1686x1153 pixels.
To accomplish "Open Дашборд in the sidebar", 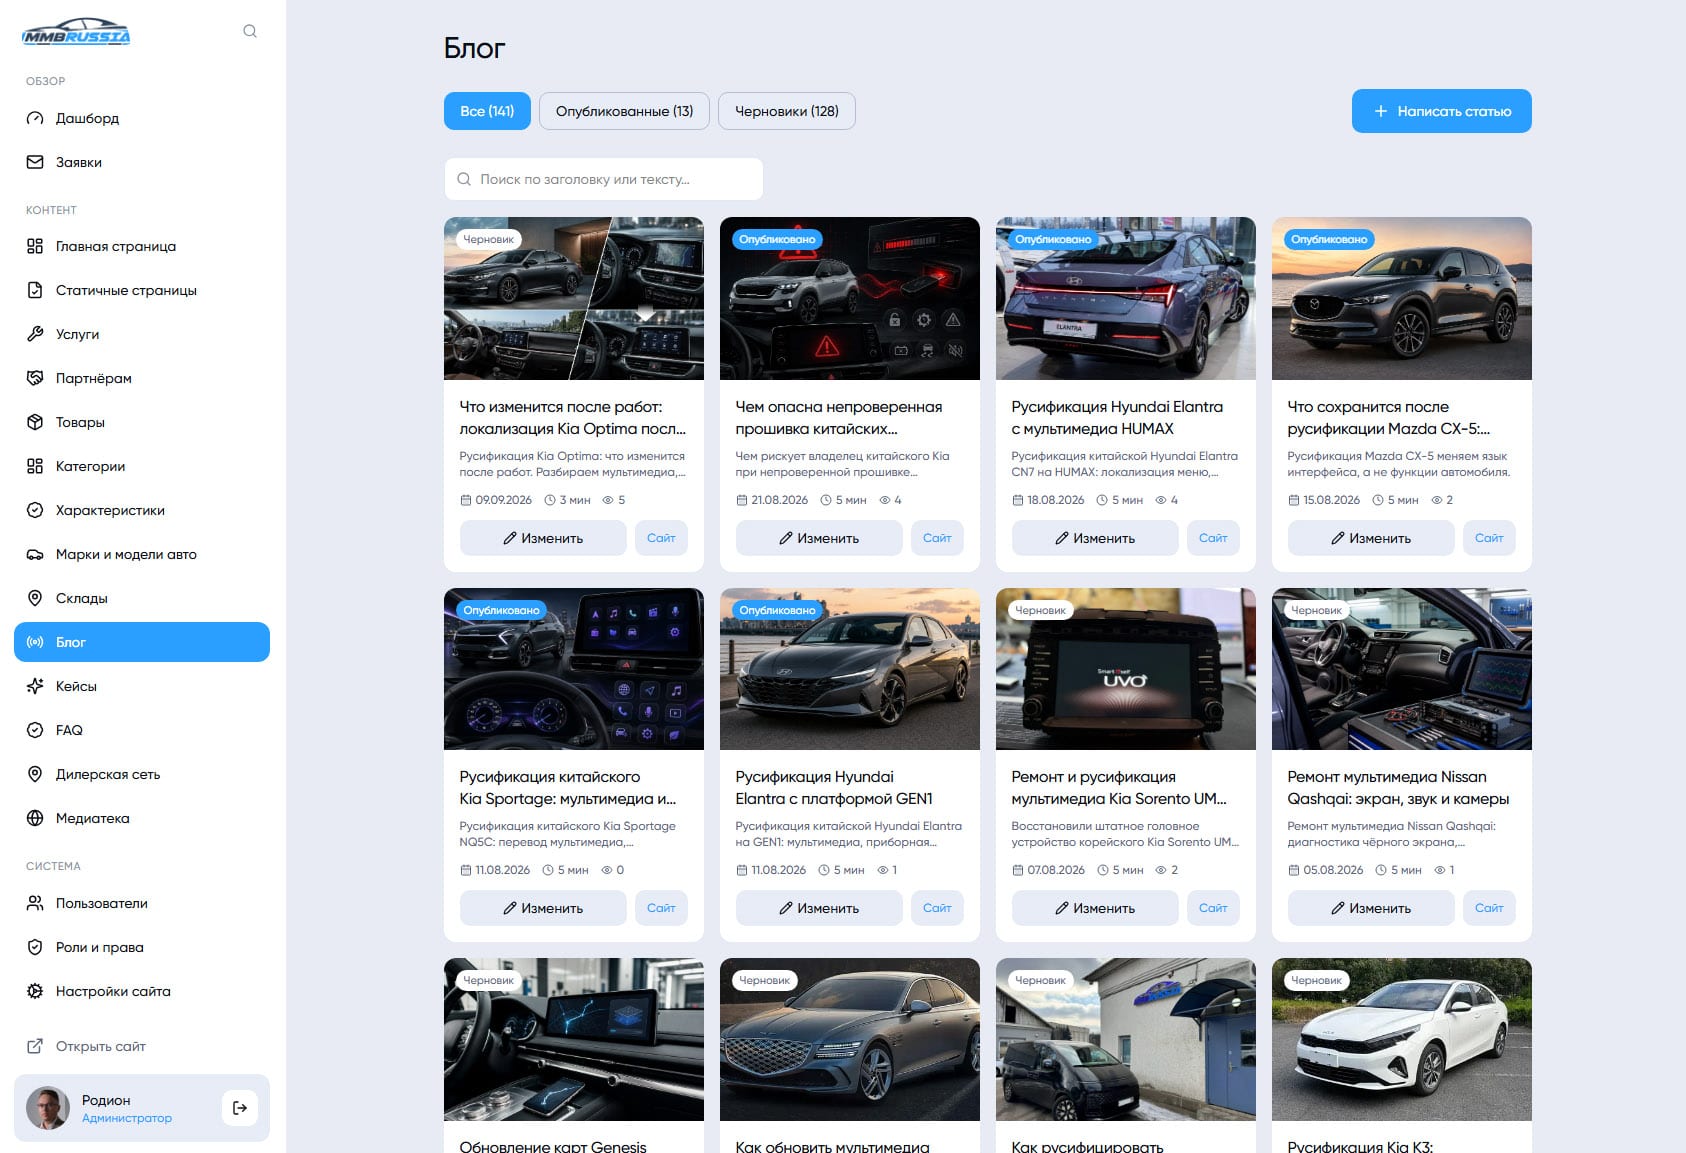I will pyautogui.click(x=142, y=118).
